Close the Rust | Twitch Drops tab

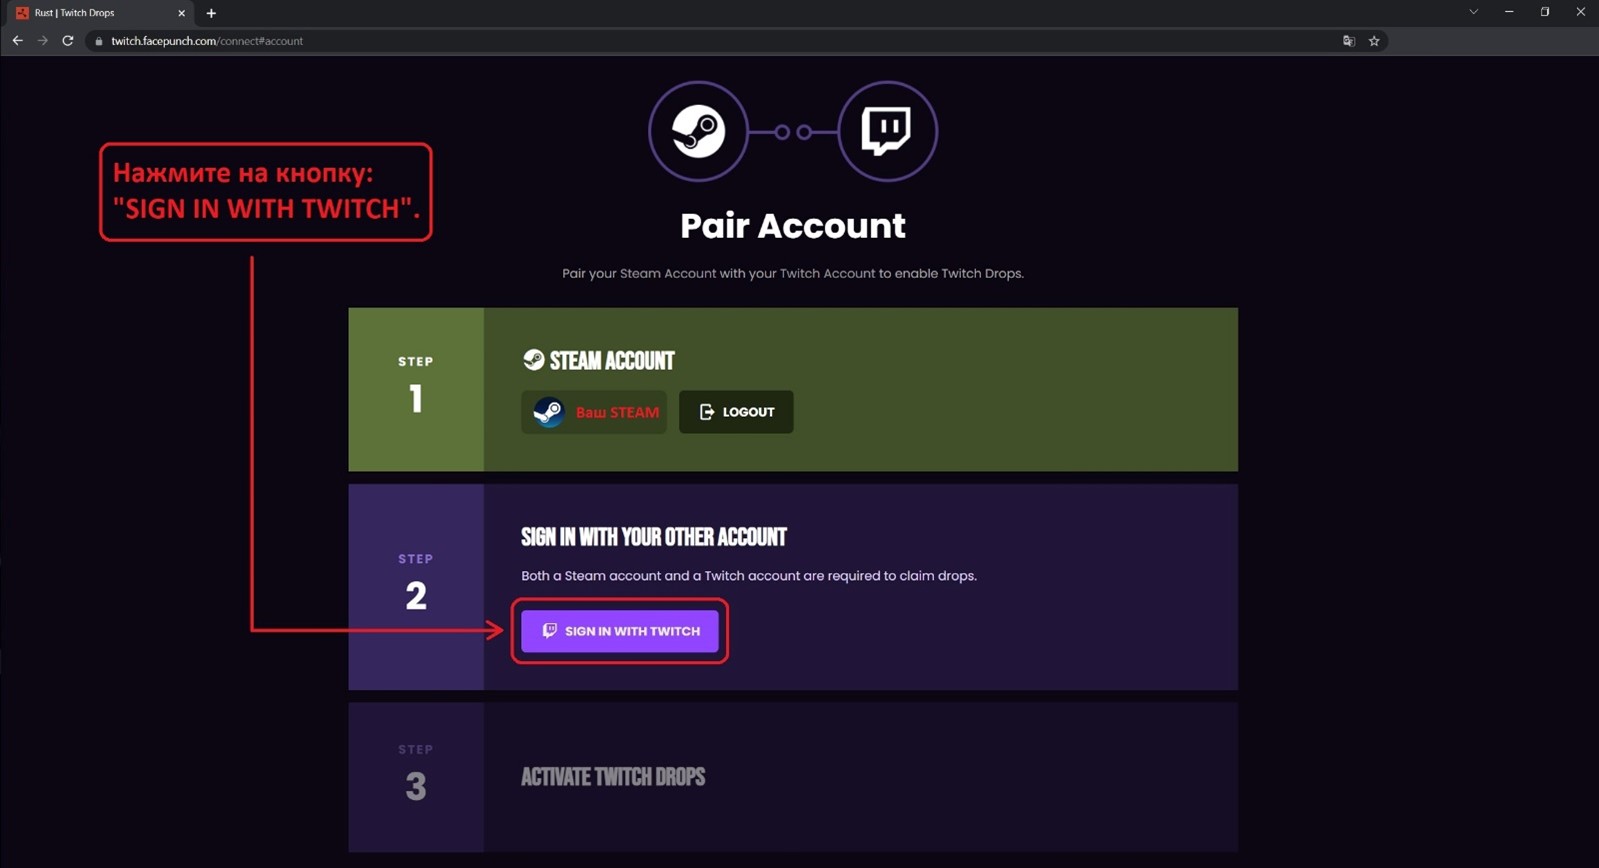point(182,13)
